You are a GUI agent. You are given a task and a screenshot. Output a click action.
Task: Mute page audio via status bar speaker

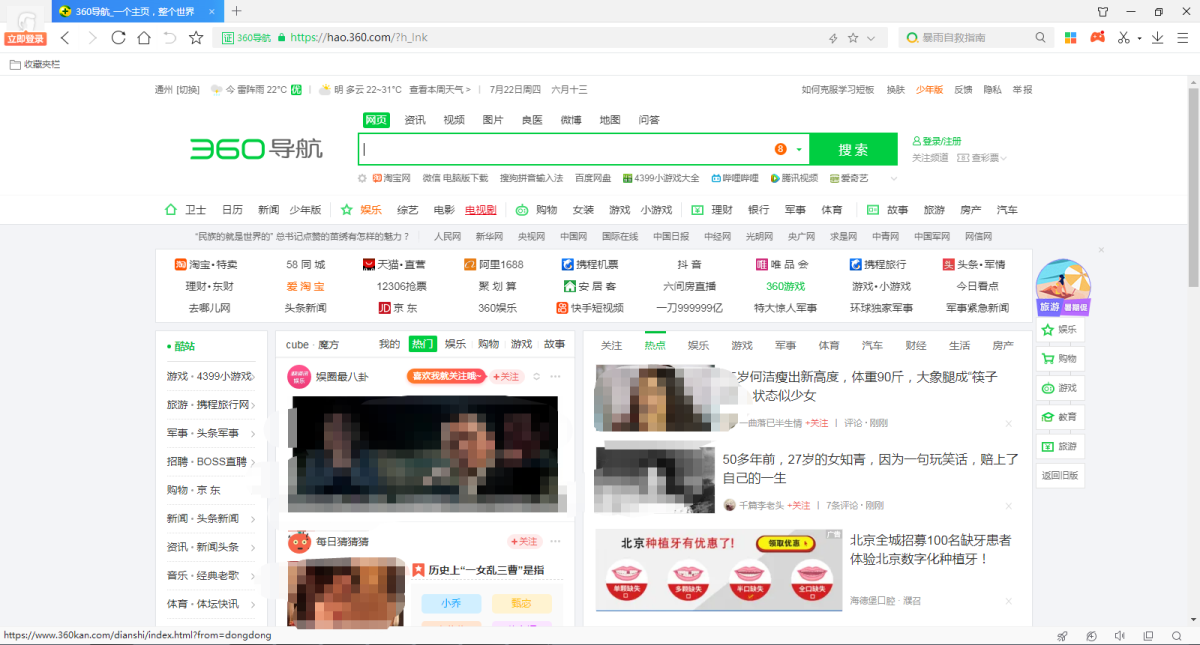click(1120, 636)
